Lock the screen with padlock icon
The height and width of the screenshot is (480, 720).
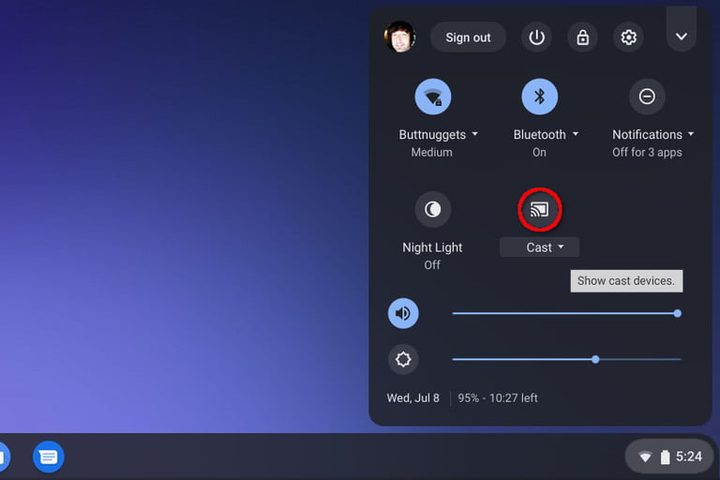582,37
